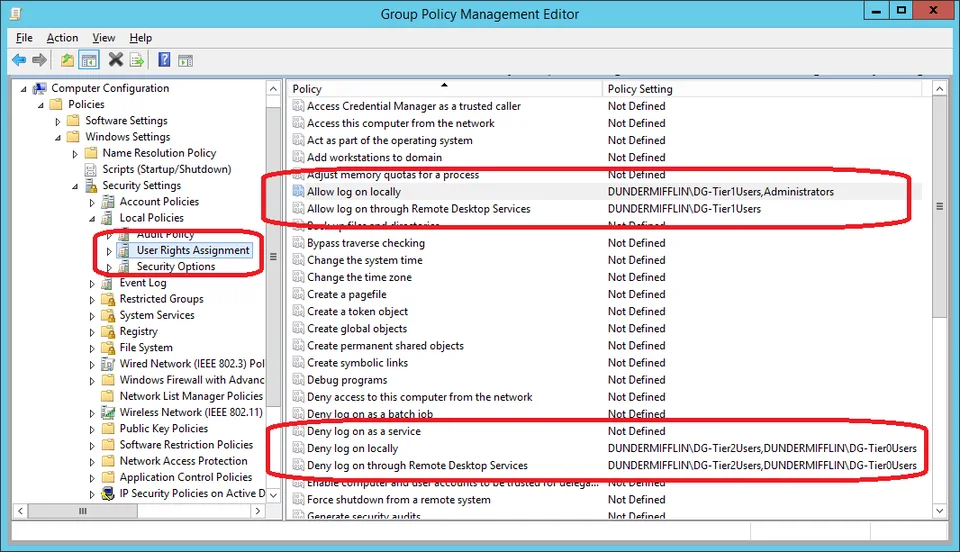Click the policy icon beside Allow log on locally
Screen dimensions: 960x552
pyautogui.click(x=298, y=192)
